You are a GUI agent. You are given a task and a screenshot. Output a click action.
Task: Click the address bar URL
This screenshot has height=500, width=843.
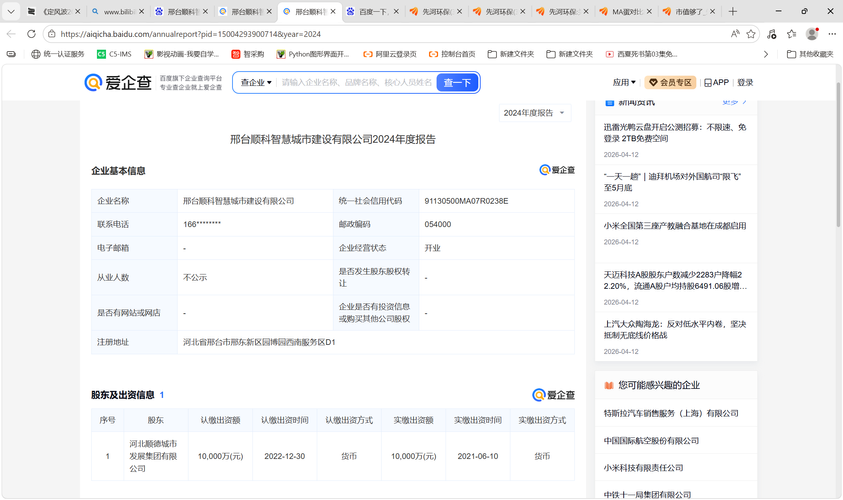coord(190,34)
